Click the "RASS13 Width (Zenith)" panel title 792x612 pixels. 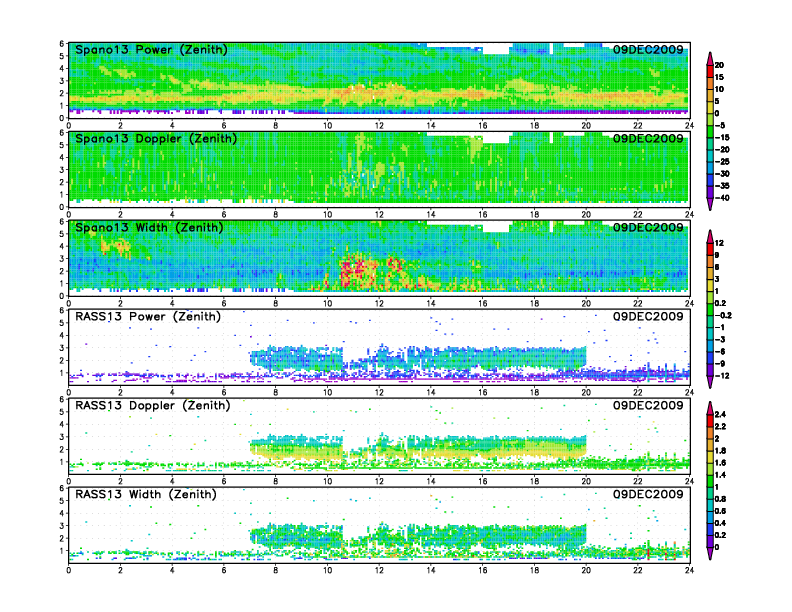[146, 494]
